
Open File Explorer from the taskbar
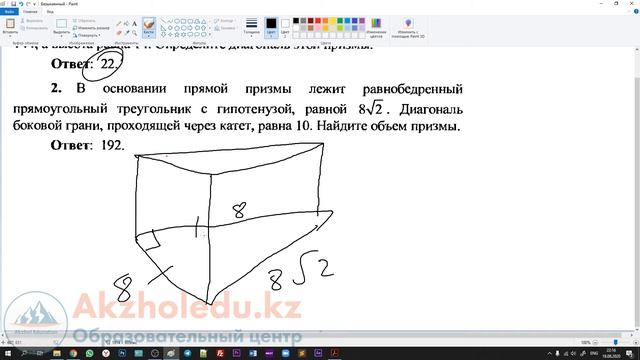pos(57,353)
